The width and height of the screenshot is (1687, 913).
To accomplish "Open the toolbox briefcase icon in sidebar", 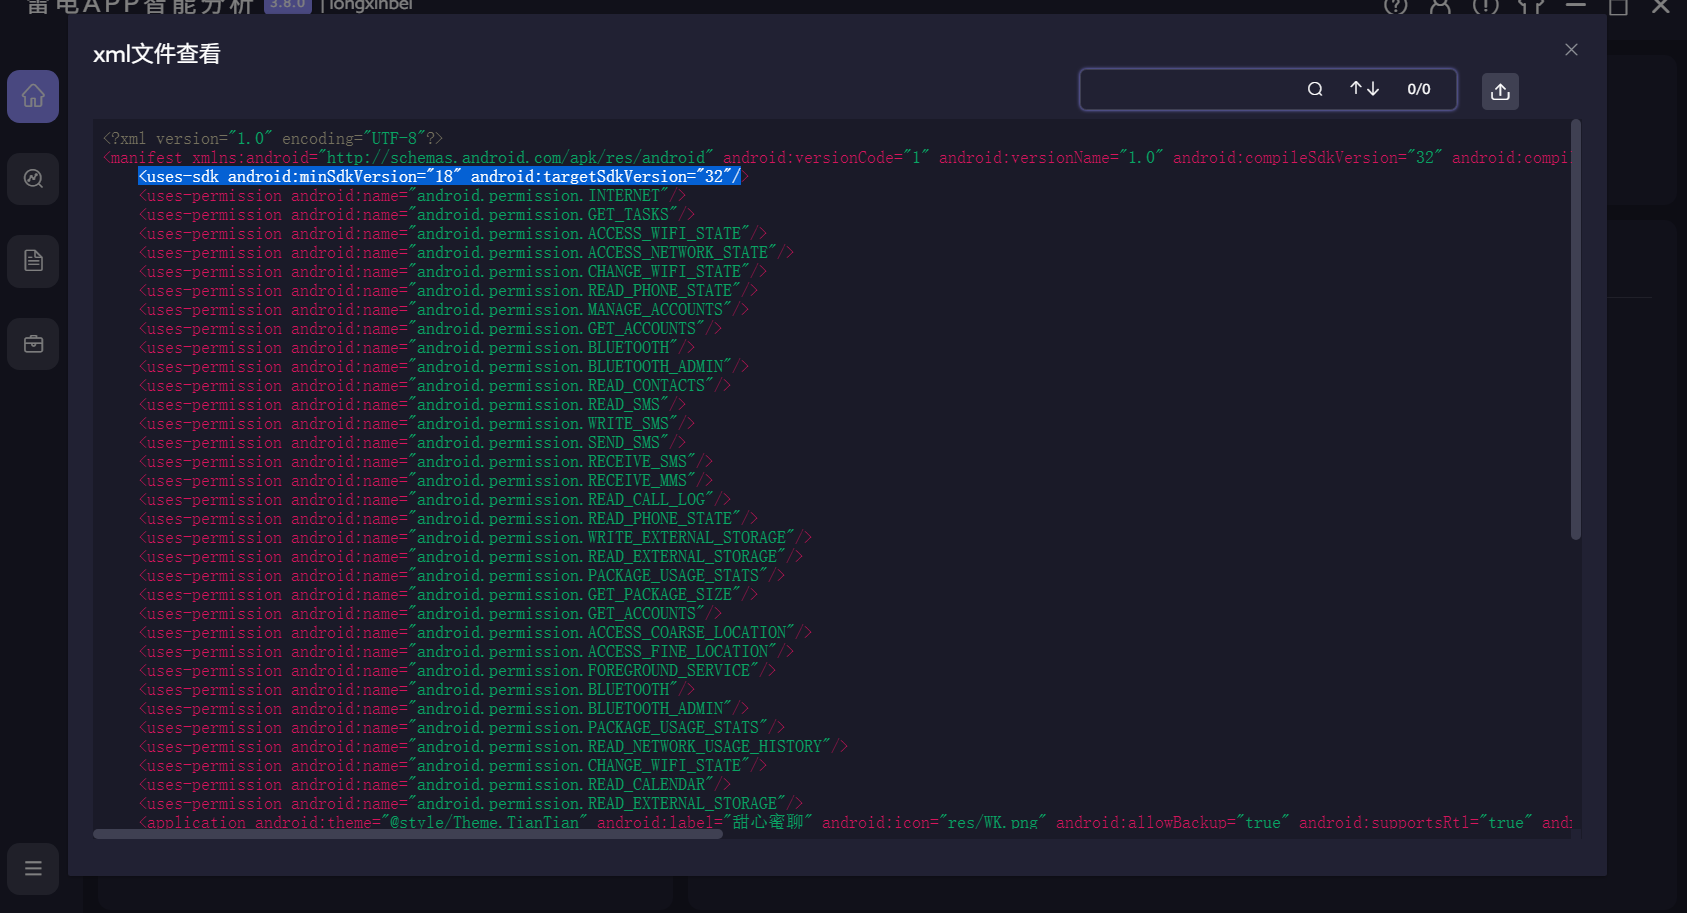I will (33, 344).
